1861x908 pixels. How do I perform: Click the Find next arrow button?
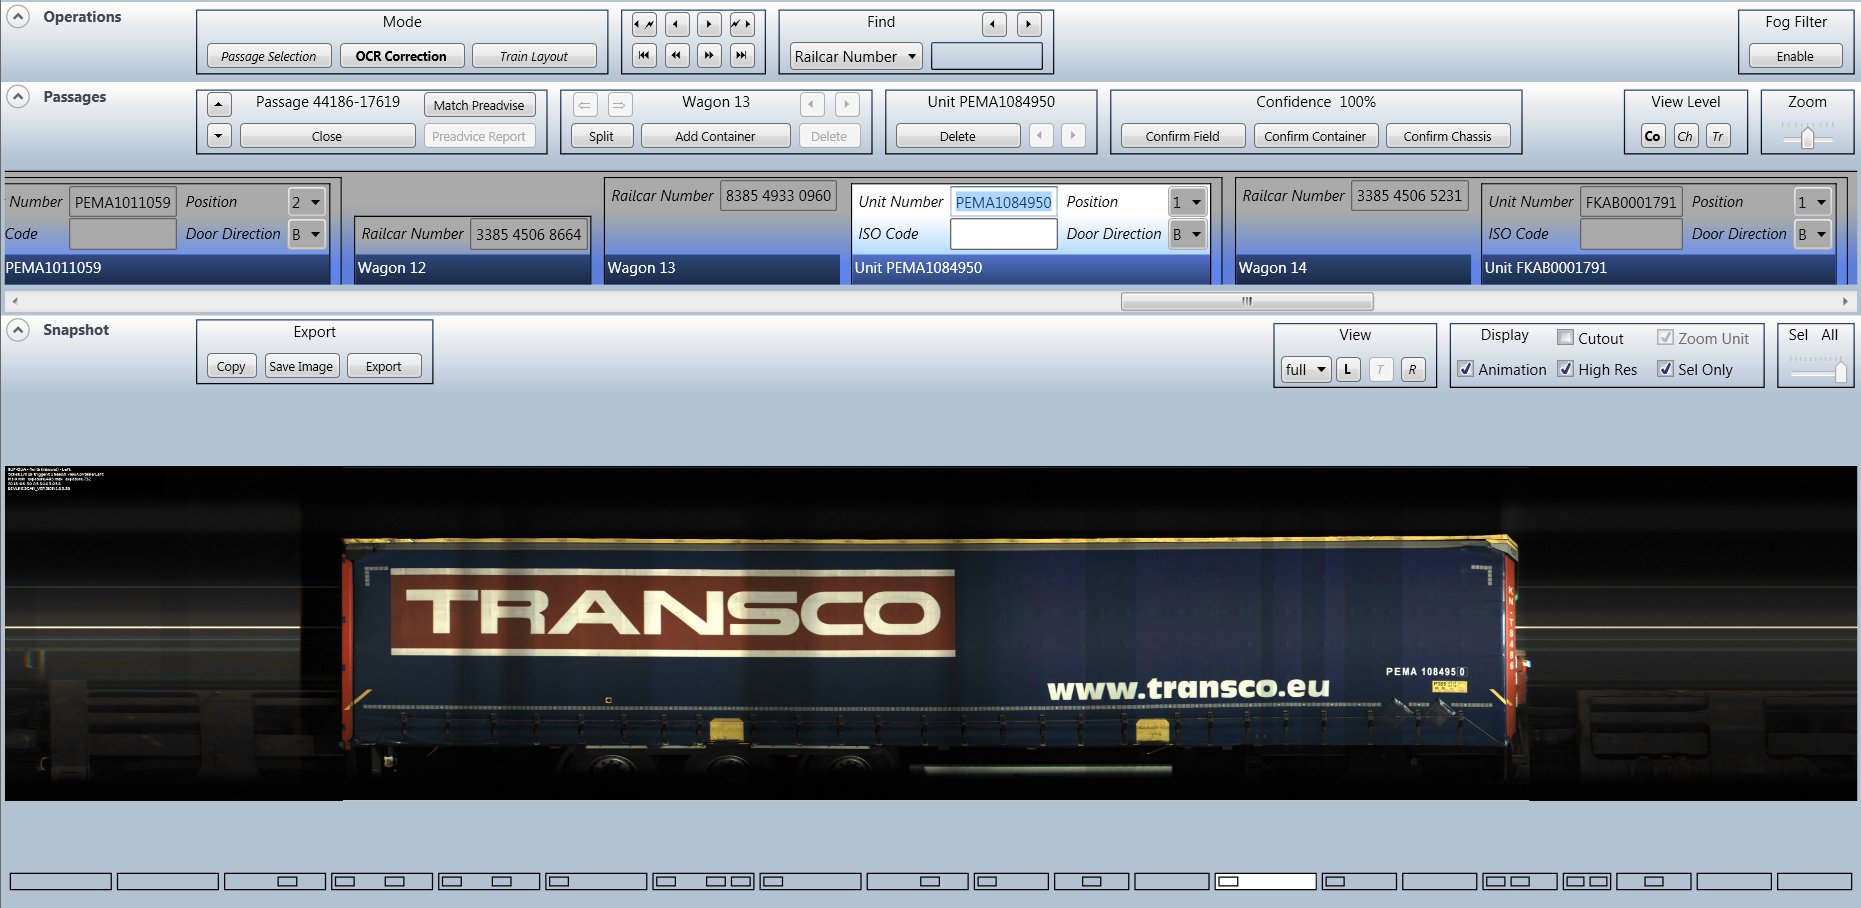click(1029, 25)
